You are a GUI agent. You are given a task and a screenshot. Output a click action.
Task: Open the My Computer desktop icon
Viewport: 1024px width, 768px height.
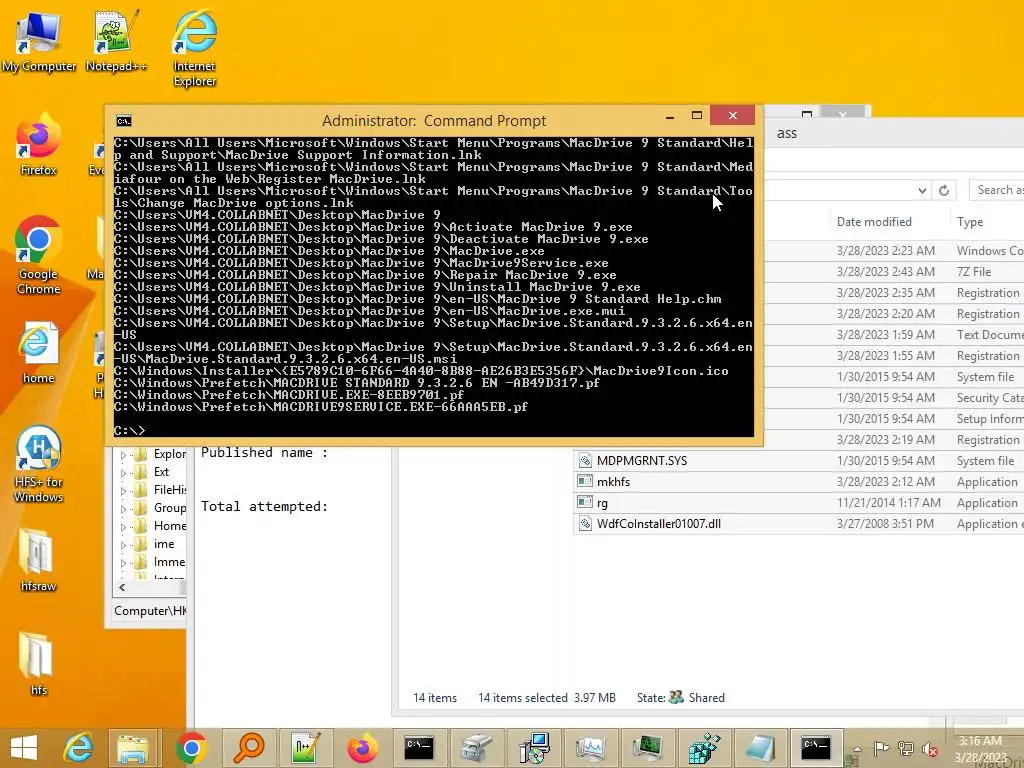(39, 41)
